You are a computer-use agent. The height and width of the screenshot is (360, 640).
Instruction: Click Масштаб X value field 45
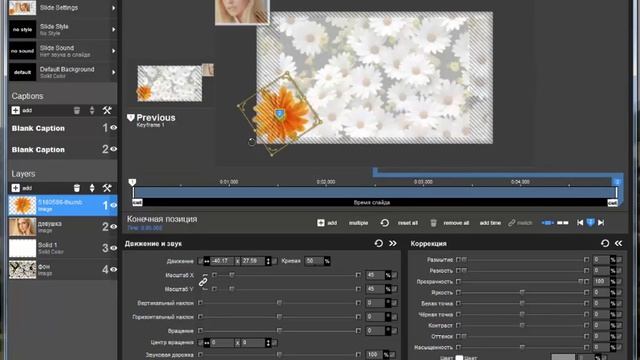pos(375,275)
